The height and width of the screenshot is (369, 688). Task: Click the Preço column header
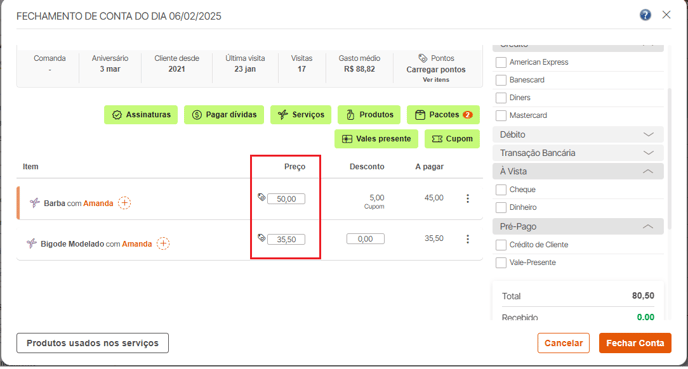294,167
